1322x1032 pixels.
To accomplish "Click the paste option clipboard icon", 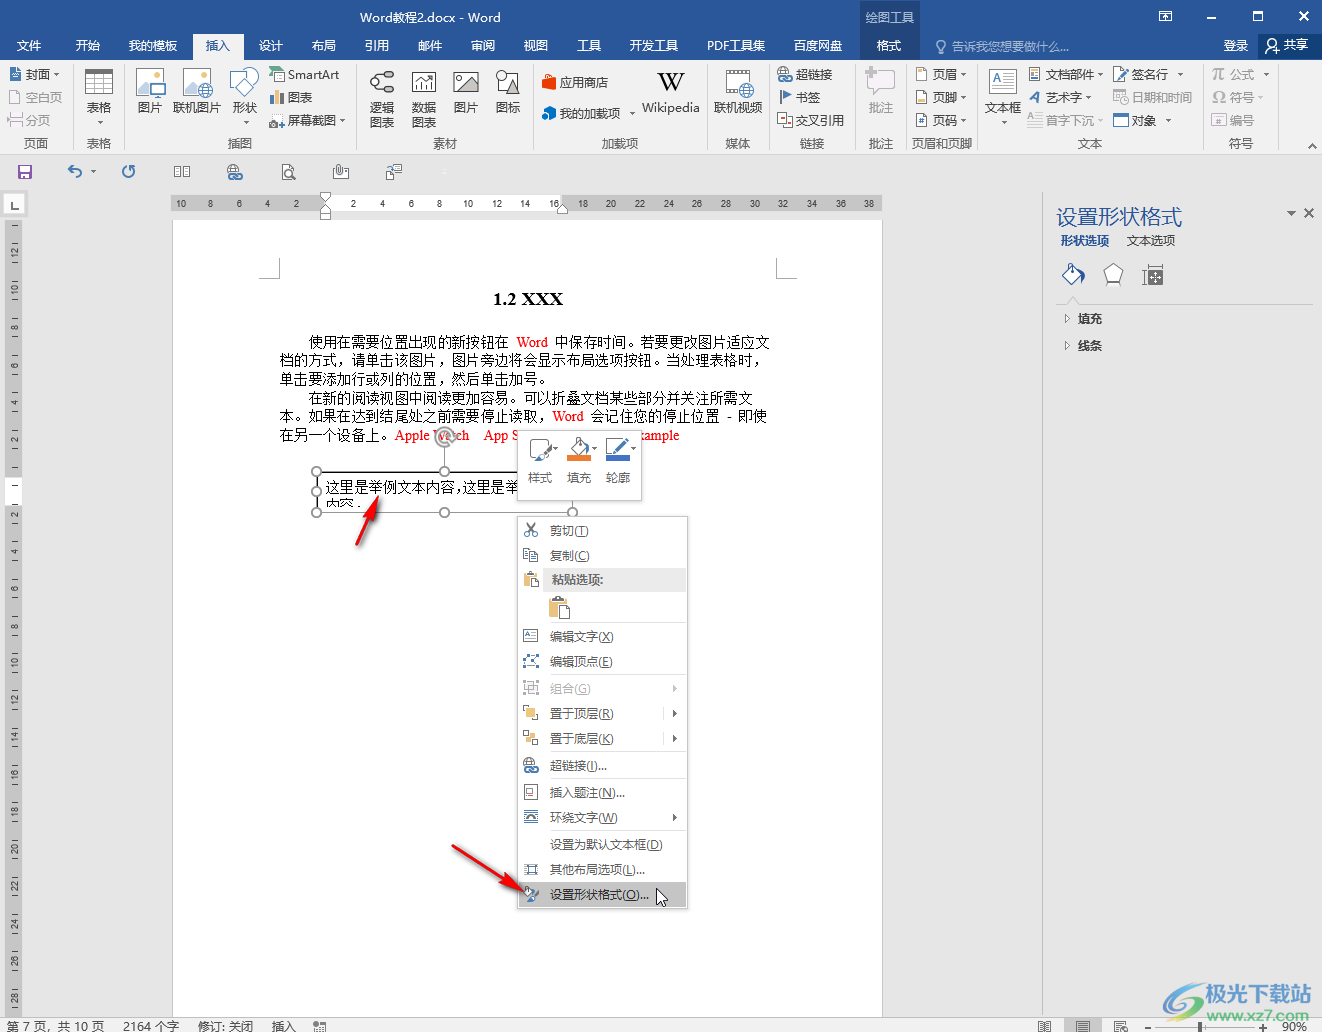I will tap(559, 607).
